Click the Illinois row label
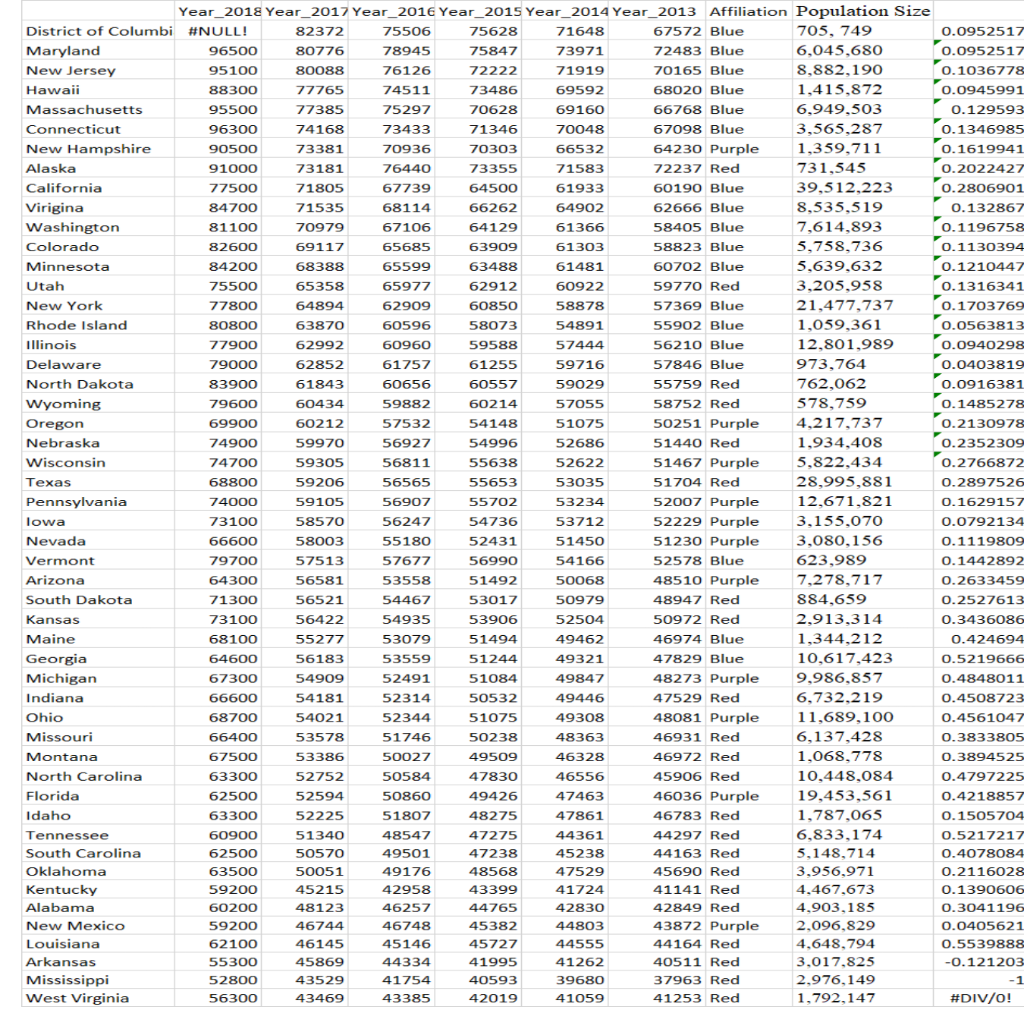1024x1013 pixels. pos(98,344)
